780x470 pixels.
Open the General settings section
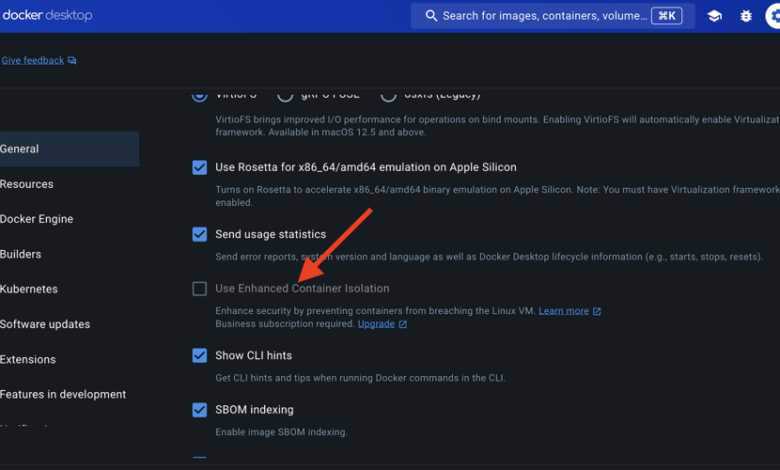[70, 149]
